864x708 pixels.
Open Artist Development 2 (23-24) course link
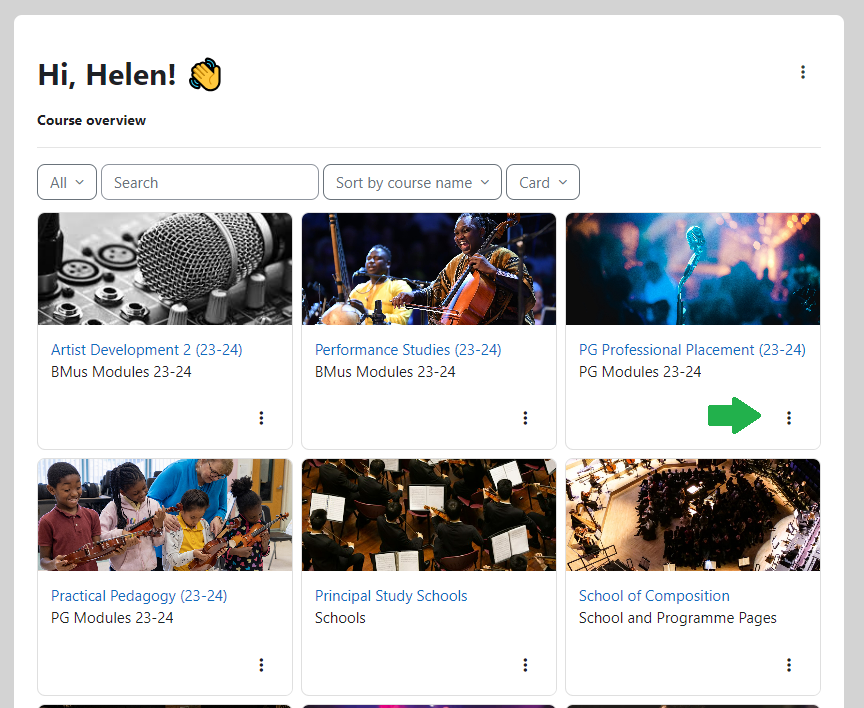[x=146, y=350]
